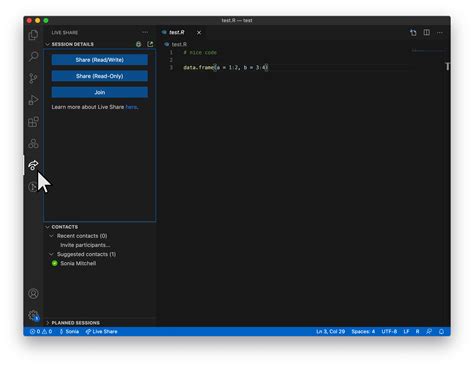Open editor more actions ellipsis
The width and height of the screenshot is (474, 367).
440,32
